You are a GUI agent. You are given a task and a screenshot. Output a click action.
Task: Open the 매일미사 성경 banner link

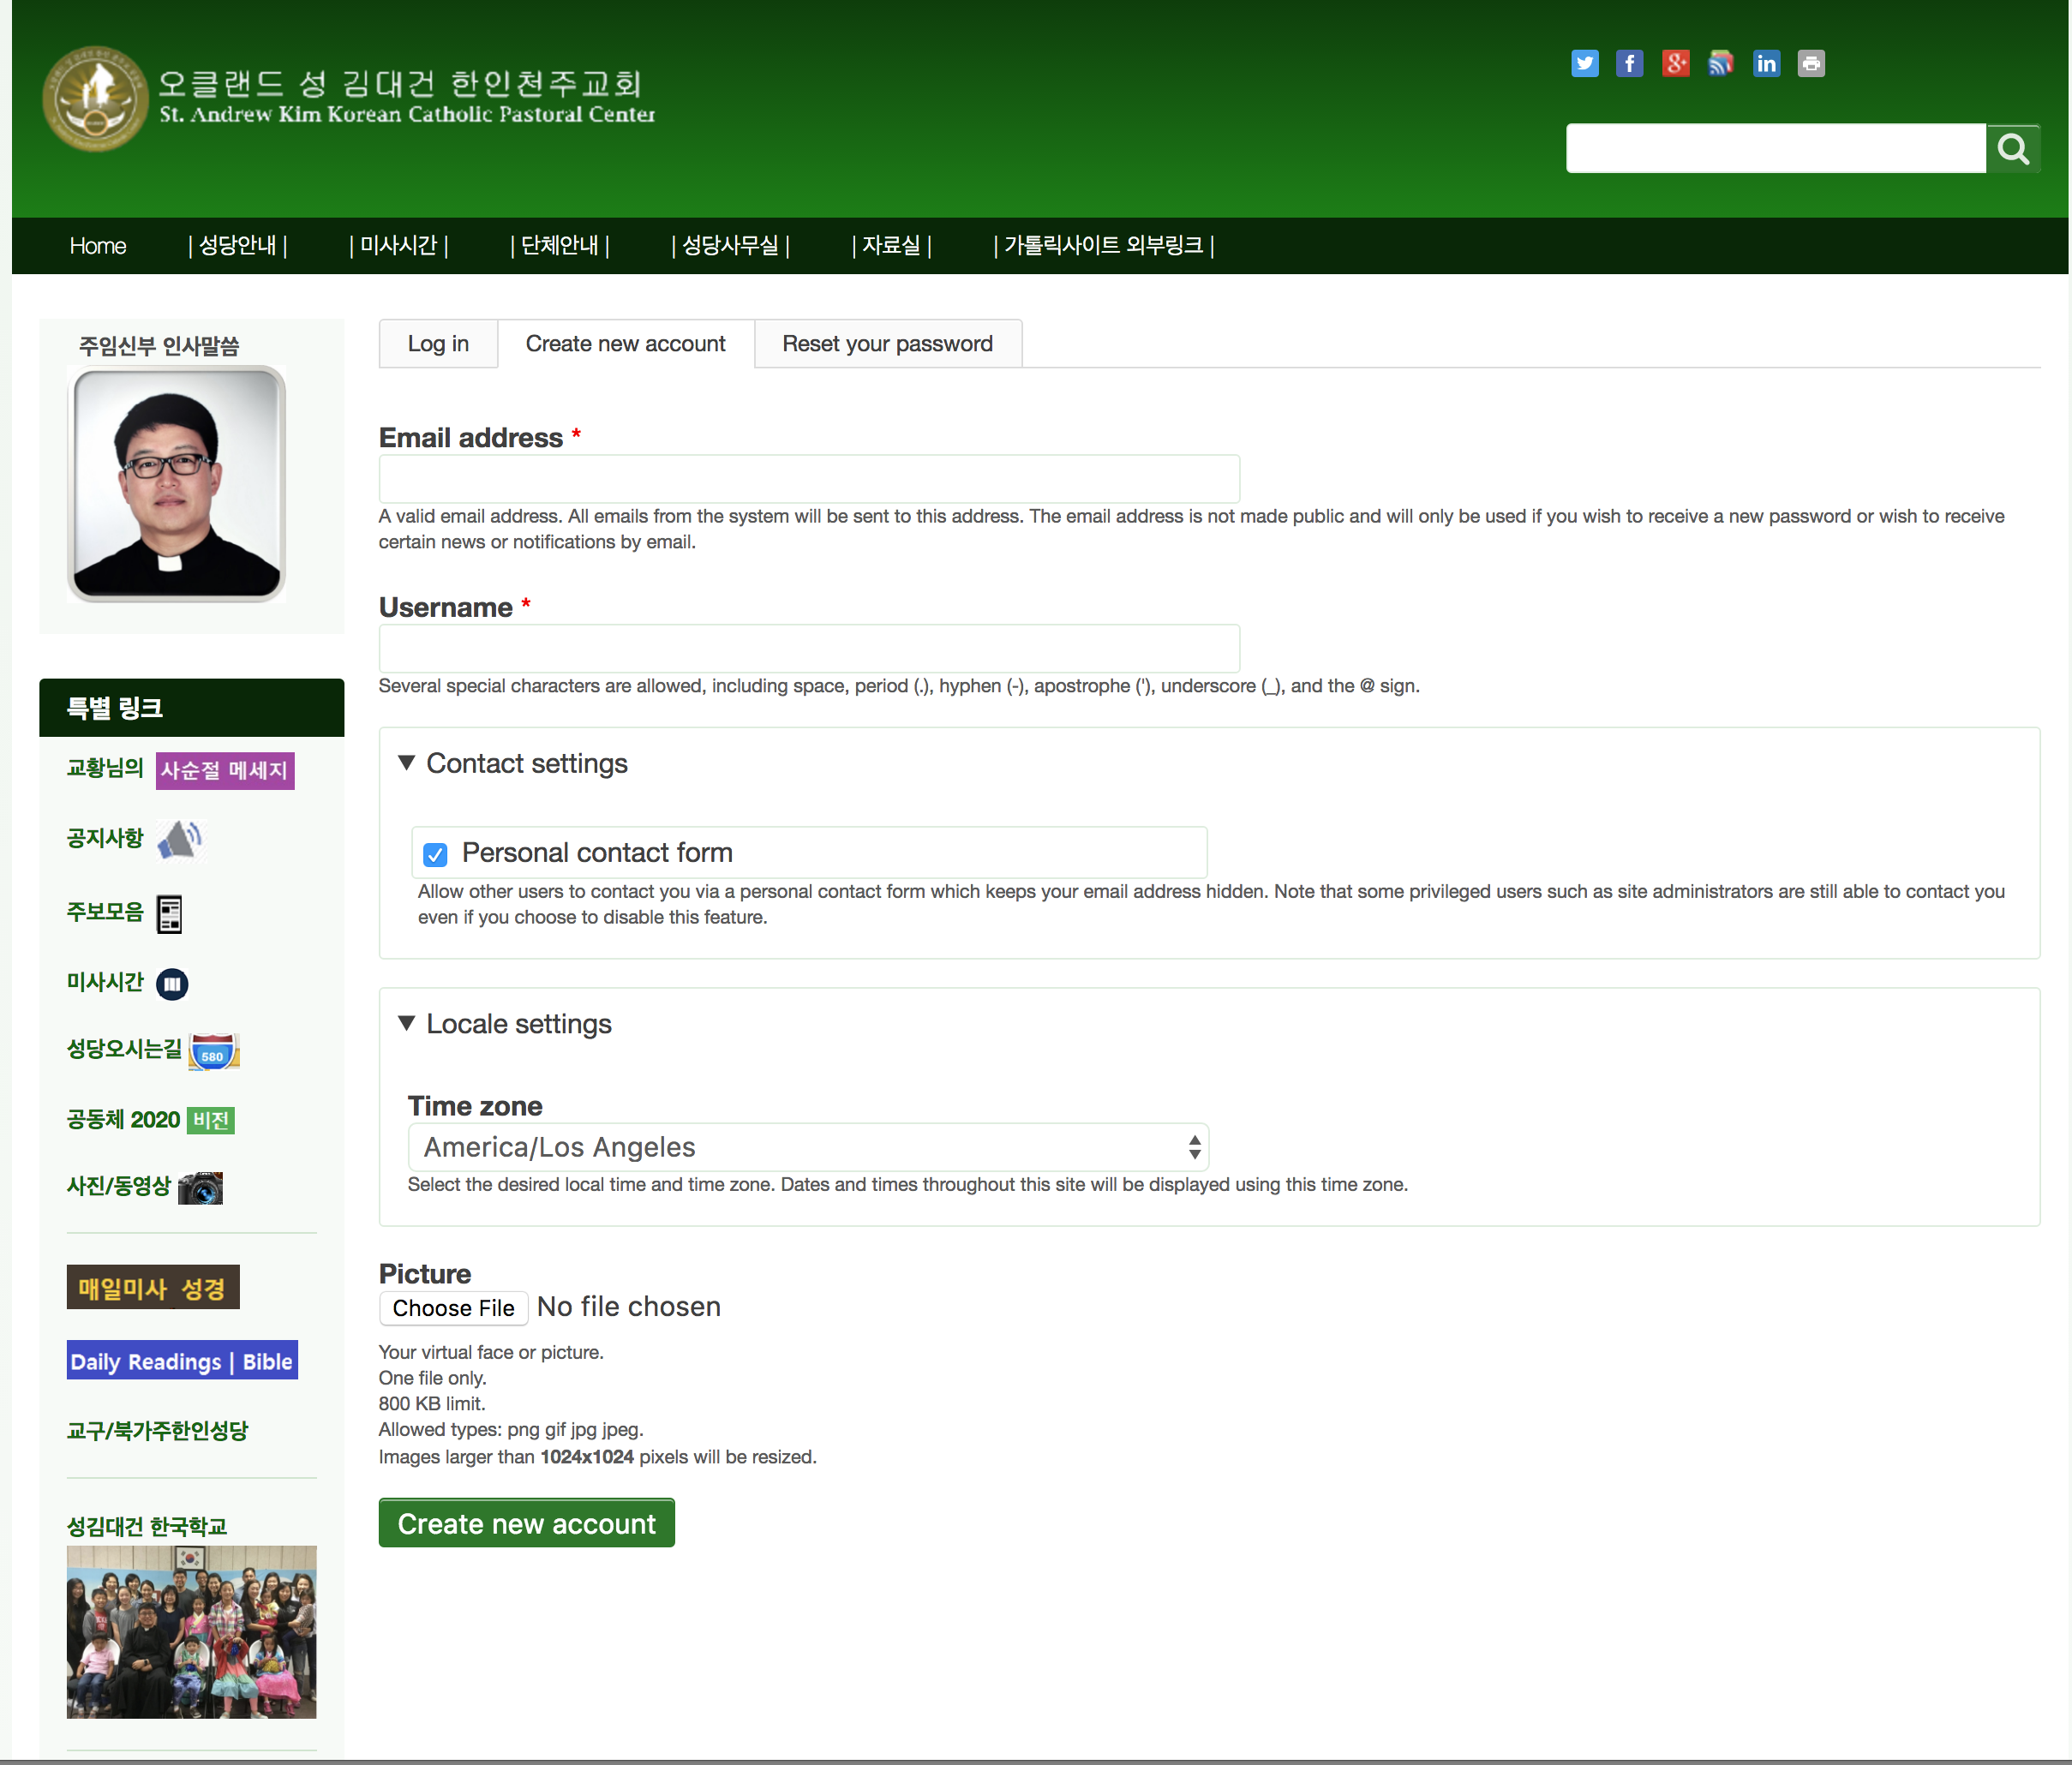(153, 1288)
